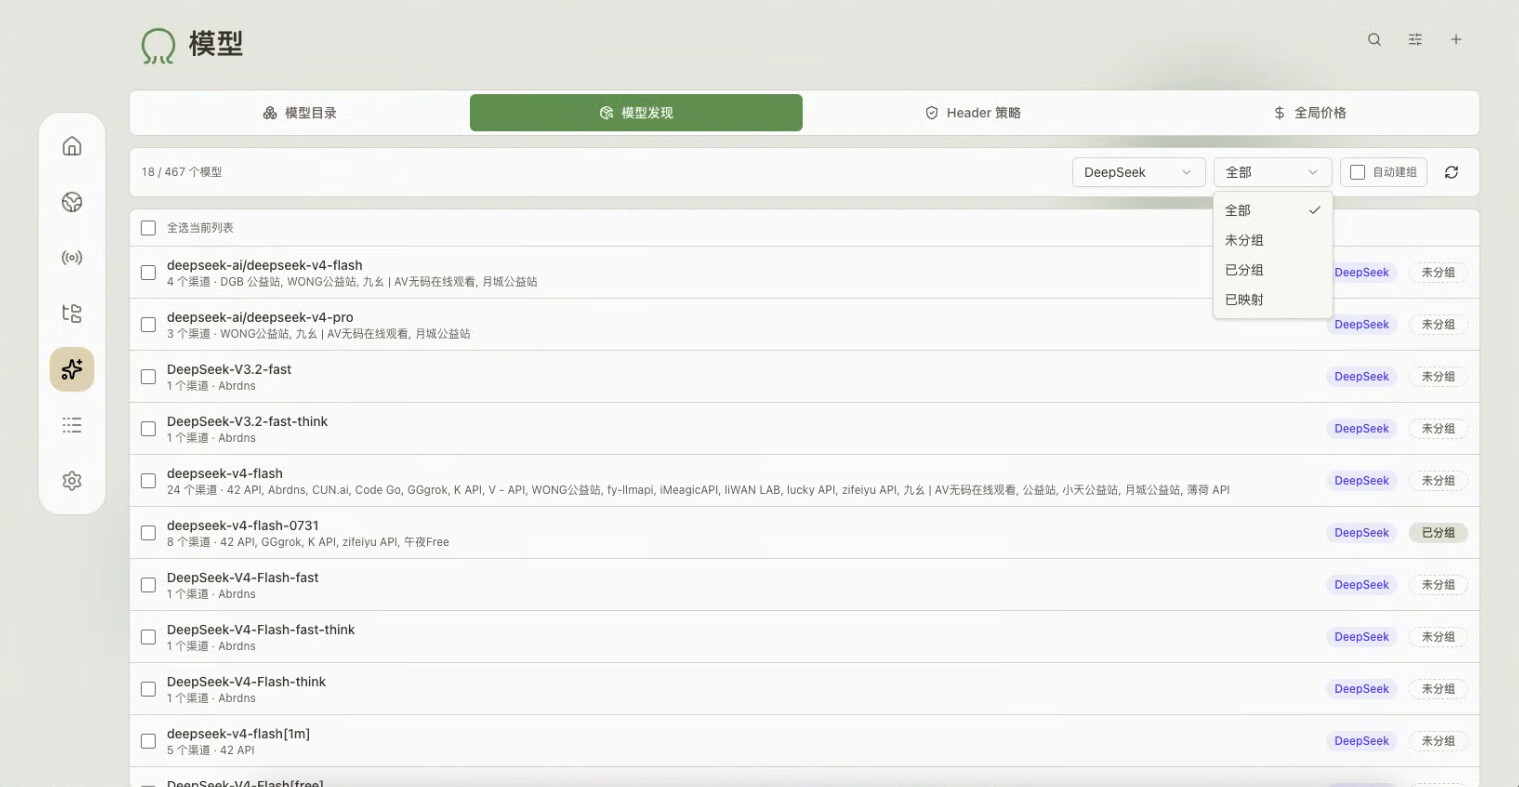Switch to Header 策略 tab

click(973, 113)
